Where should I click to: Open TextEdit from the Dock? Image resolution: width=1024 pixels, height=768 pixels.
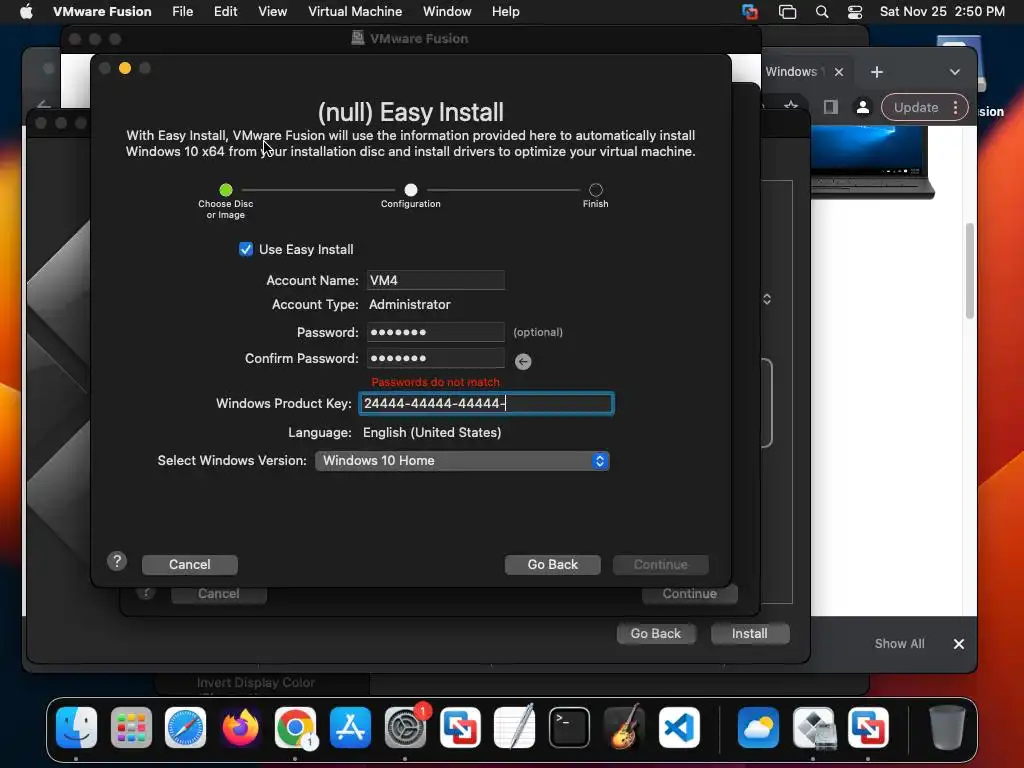pos(515,727)
